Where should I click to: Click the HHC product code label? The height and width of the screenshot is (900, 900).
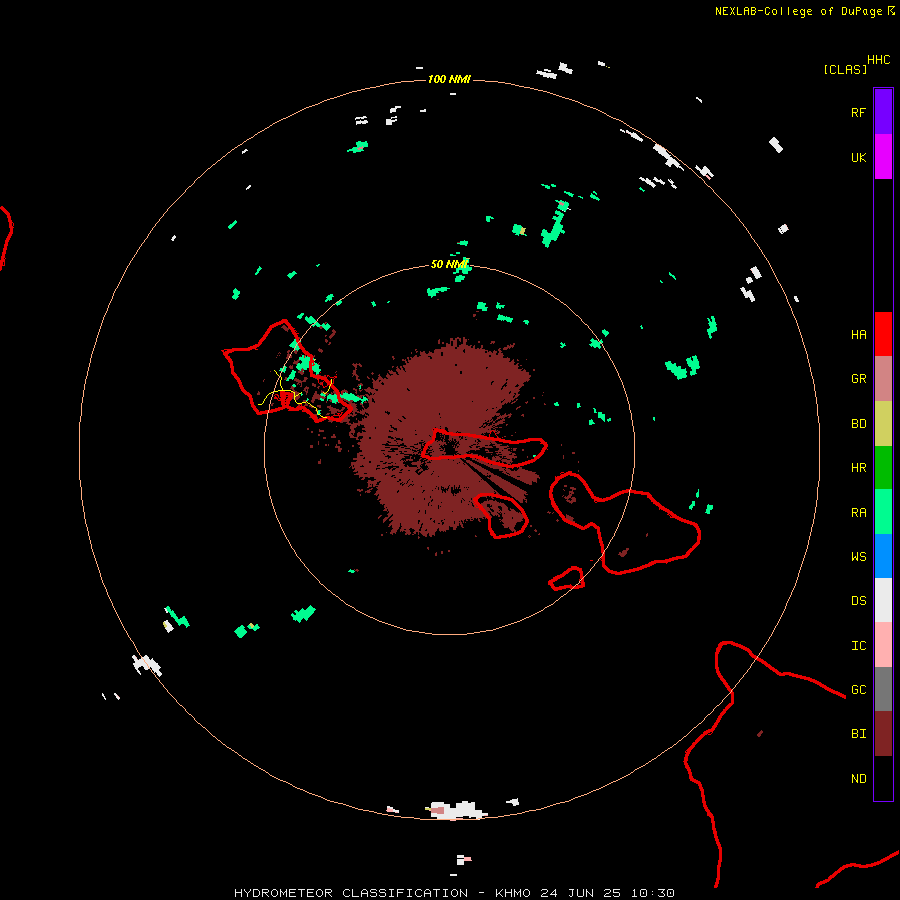(x=879, y=60)
